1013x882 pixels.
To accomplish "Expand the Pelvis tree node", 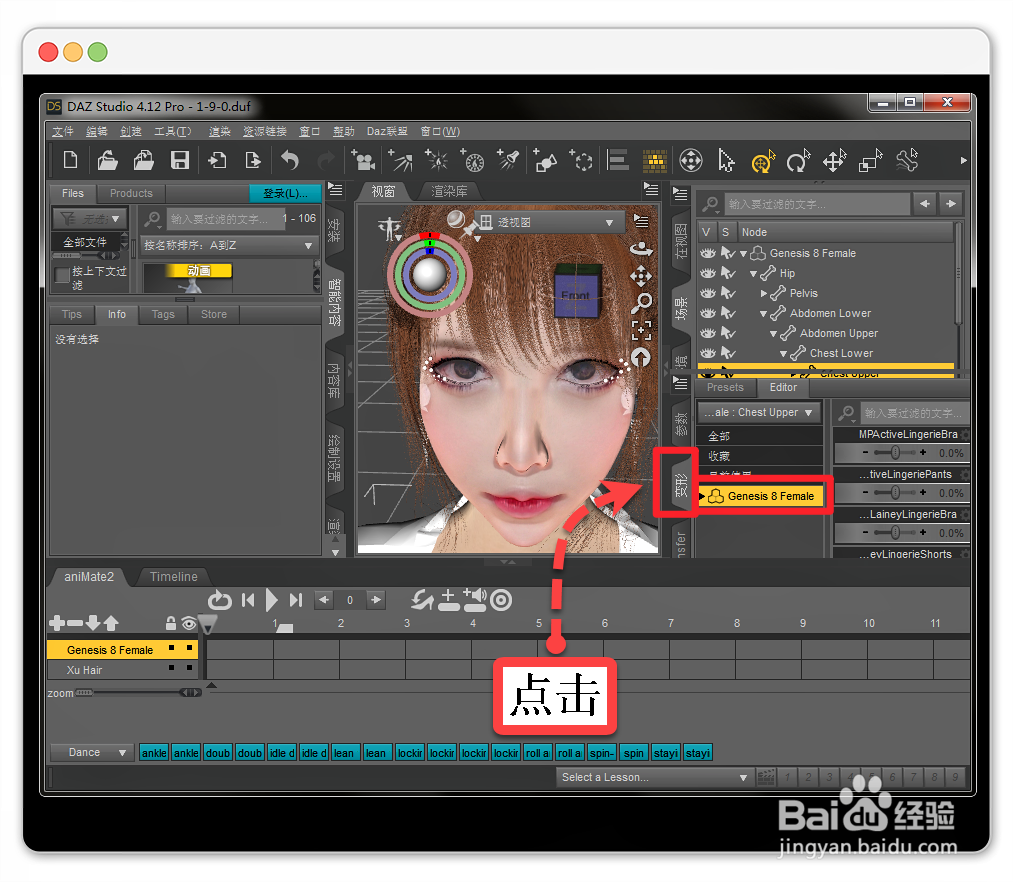I will pyautogui.click(x=764, y=293).
